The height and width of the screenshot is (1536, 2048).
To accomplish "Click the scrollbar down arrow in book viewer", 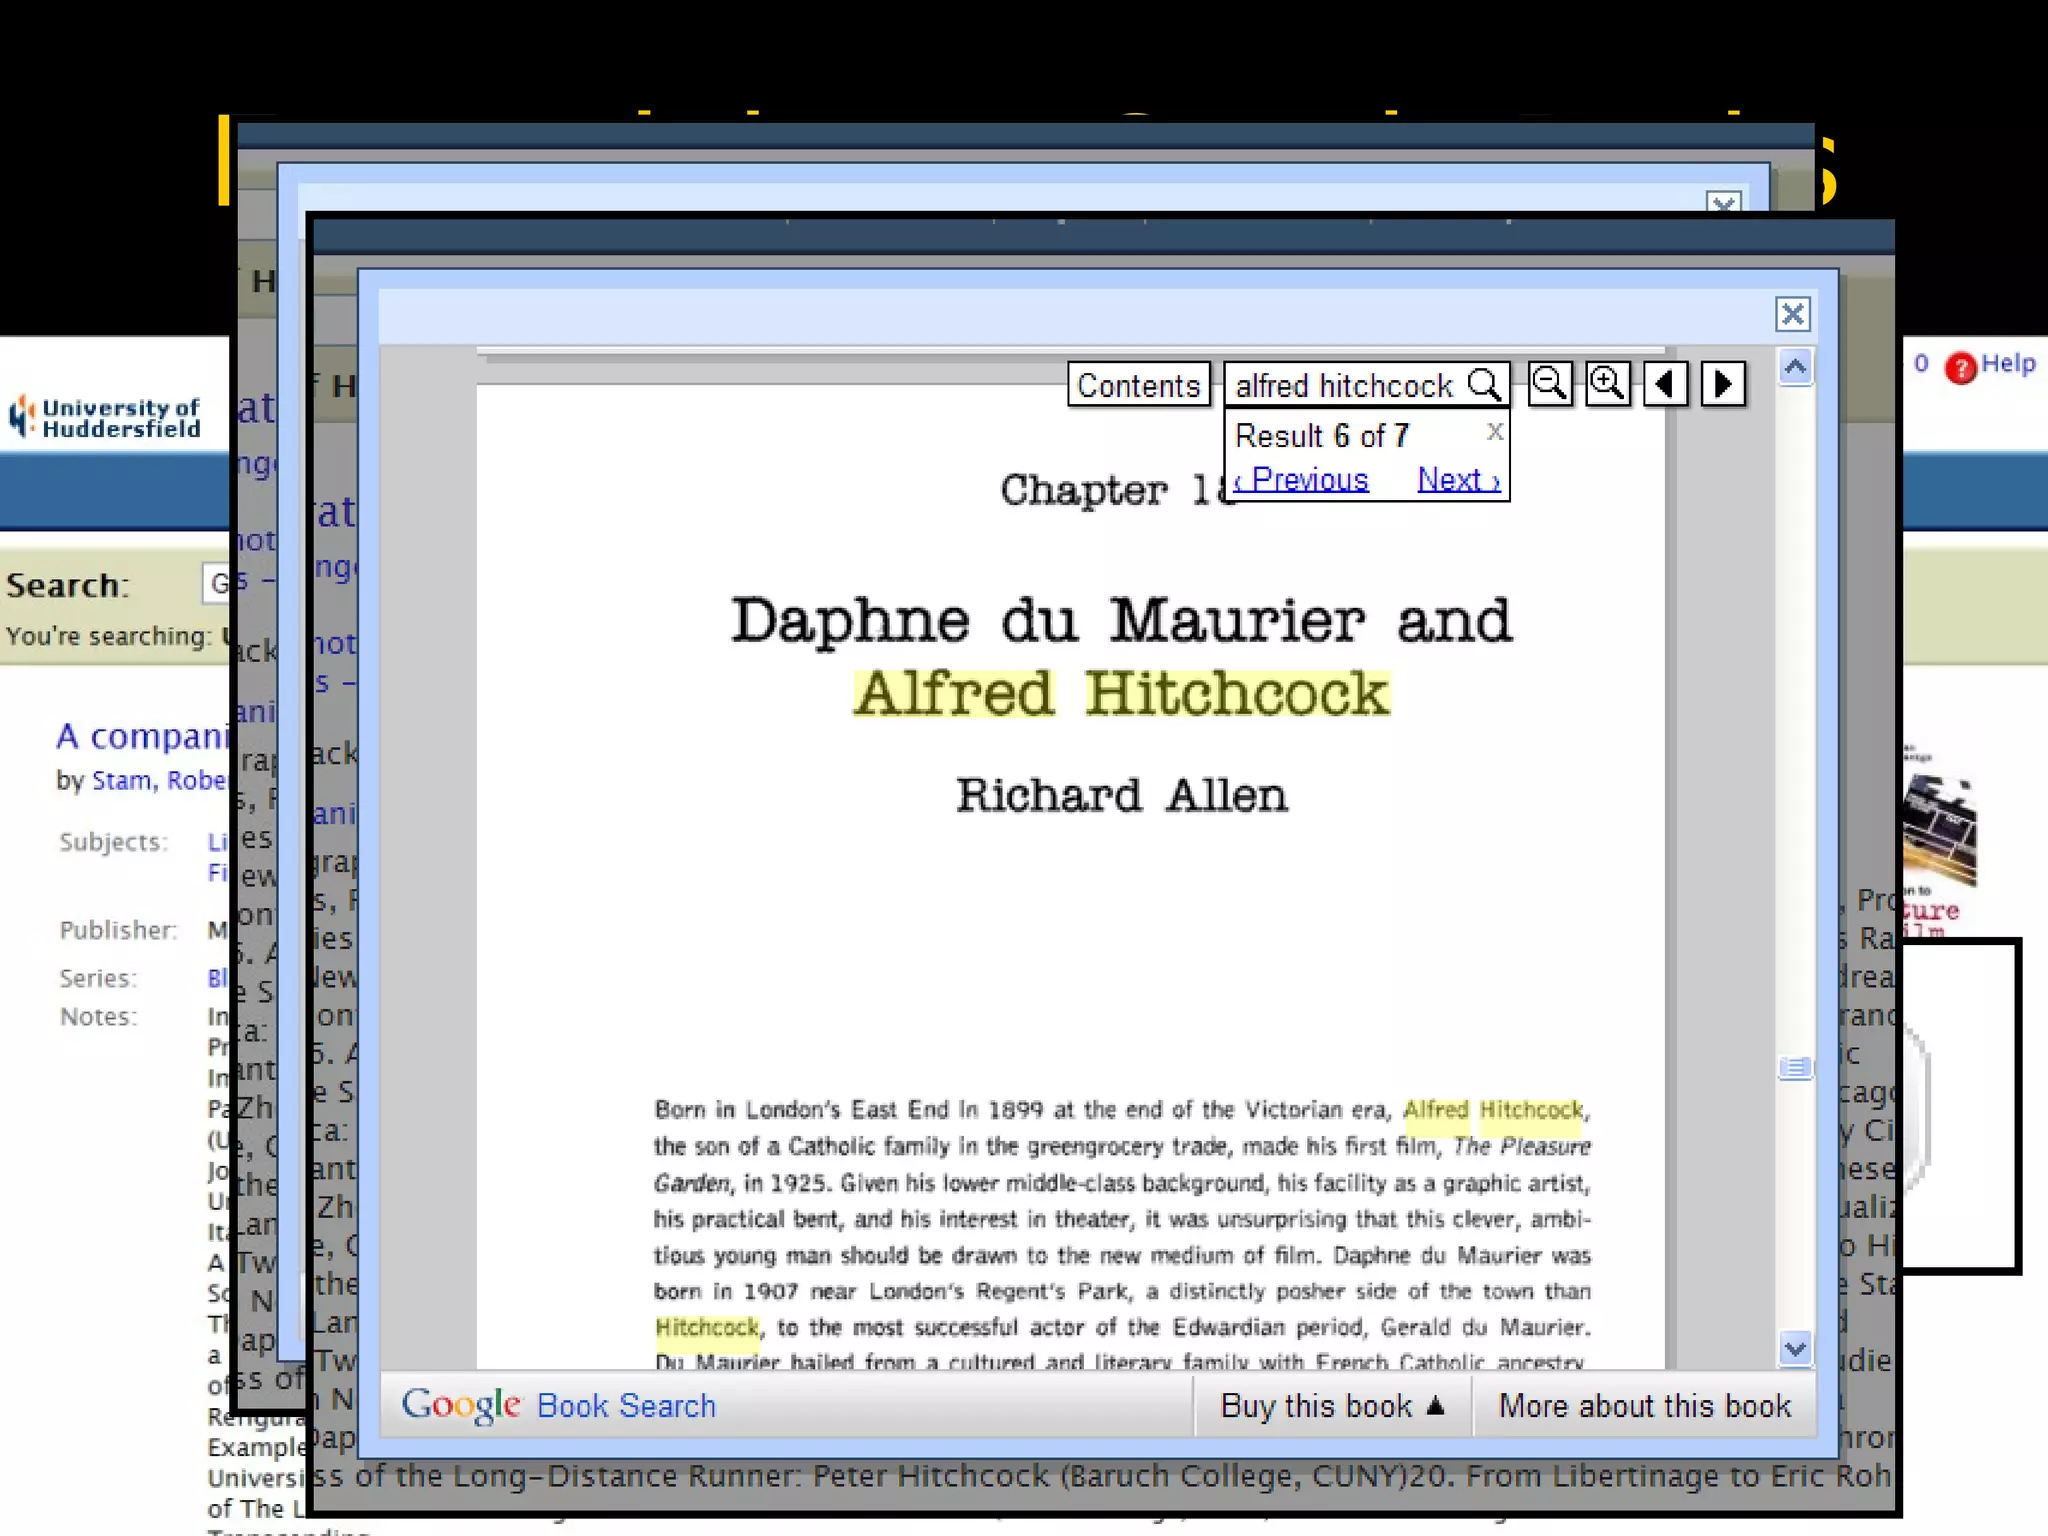I will pos(1795,1349).
